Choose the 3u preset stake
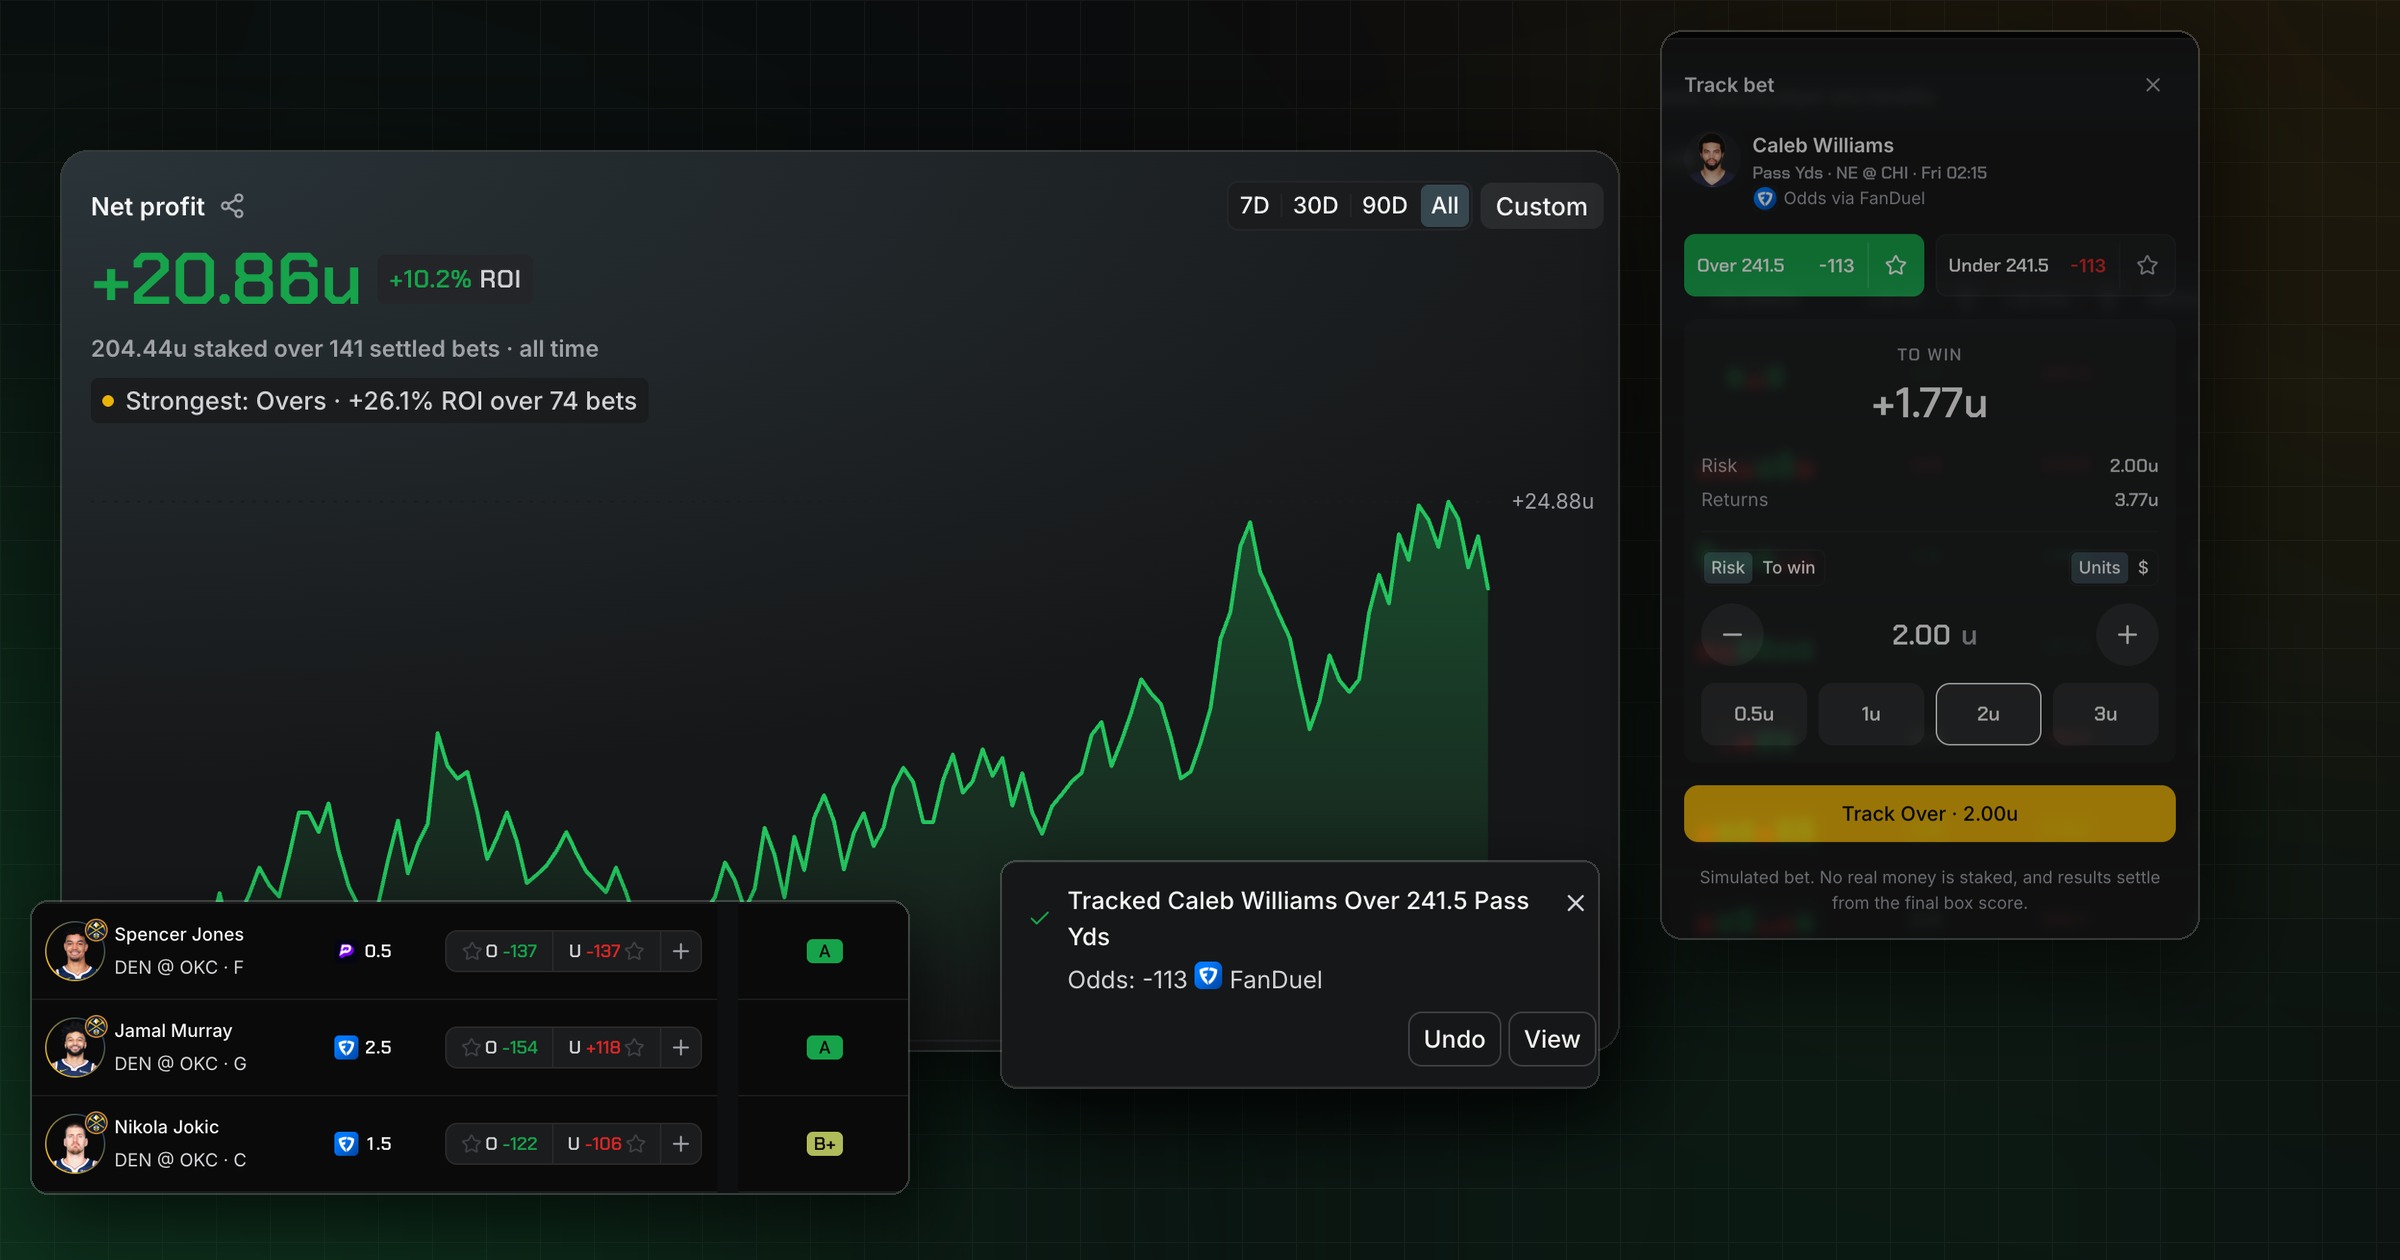This screenshot has height=1260, width=2400. [2105, 714]
